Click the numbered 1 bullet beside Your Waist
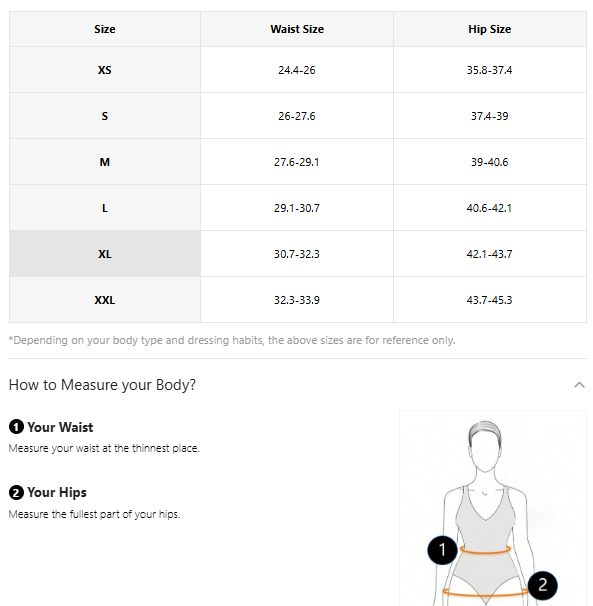 click(16, 427)
